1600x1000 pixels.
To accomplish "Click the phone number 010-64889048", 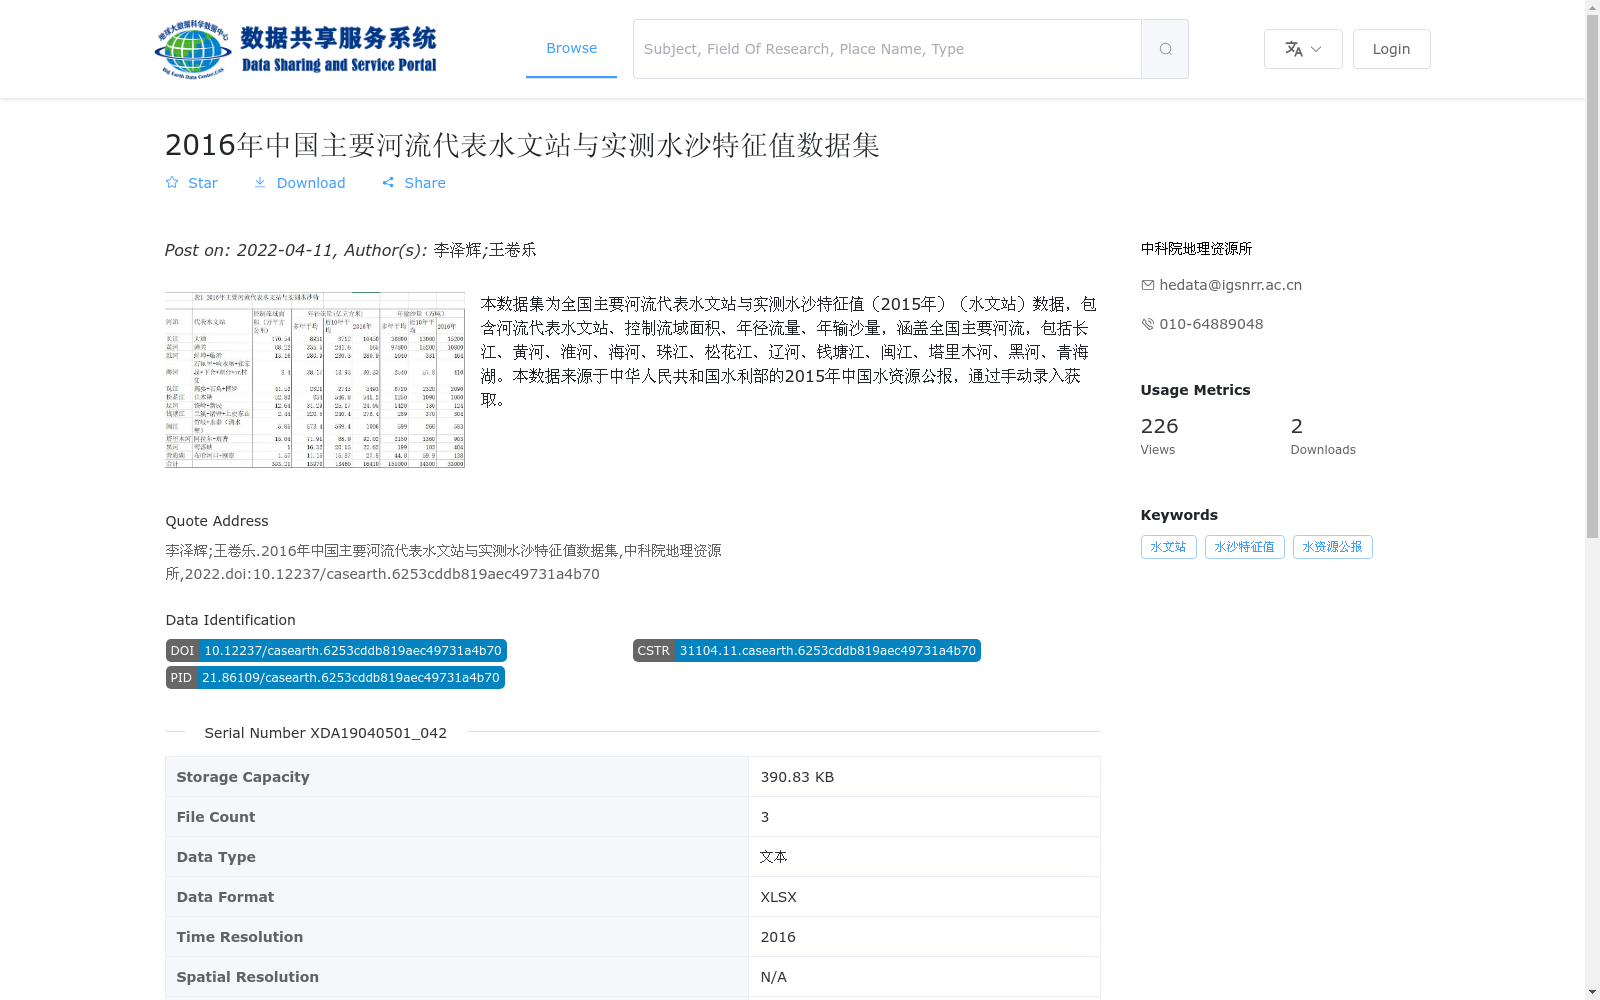I will (1211, 324).
